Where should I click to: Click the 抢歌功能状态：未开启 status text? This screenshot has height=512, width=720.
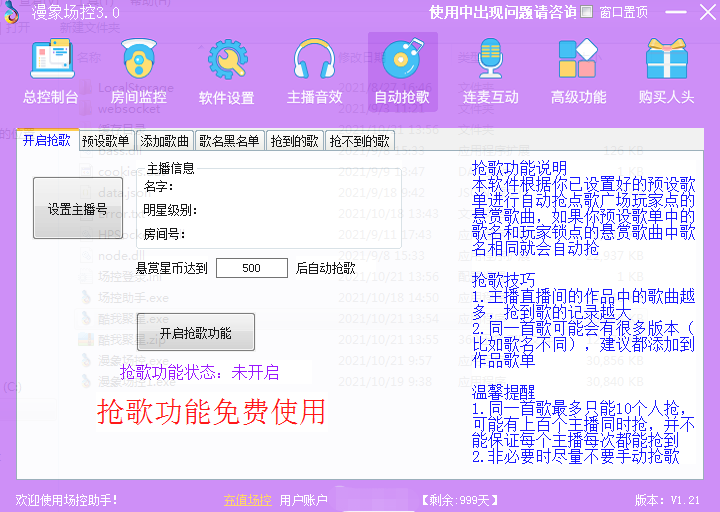(x=199, y=372)
